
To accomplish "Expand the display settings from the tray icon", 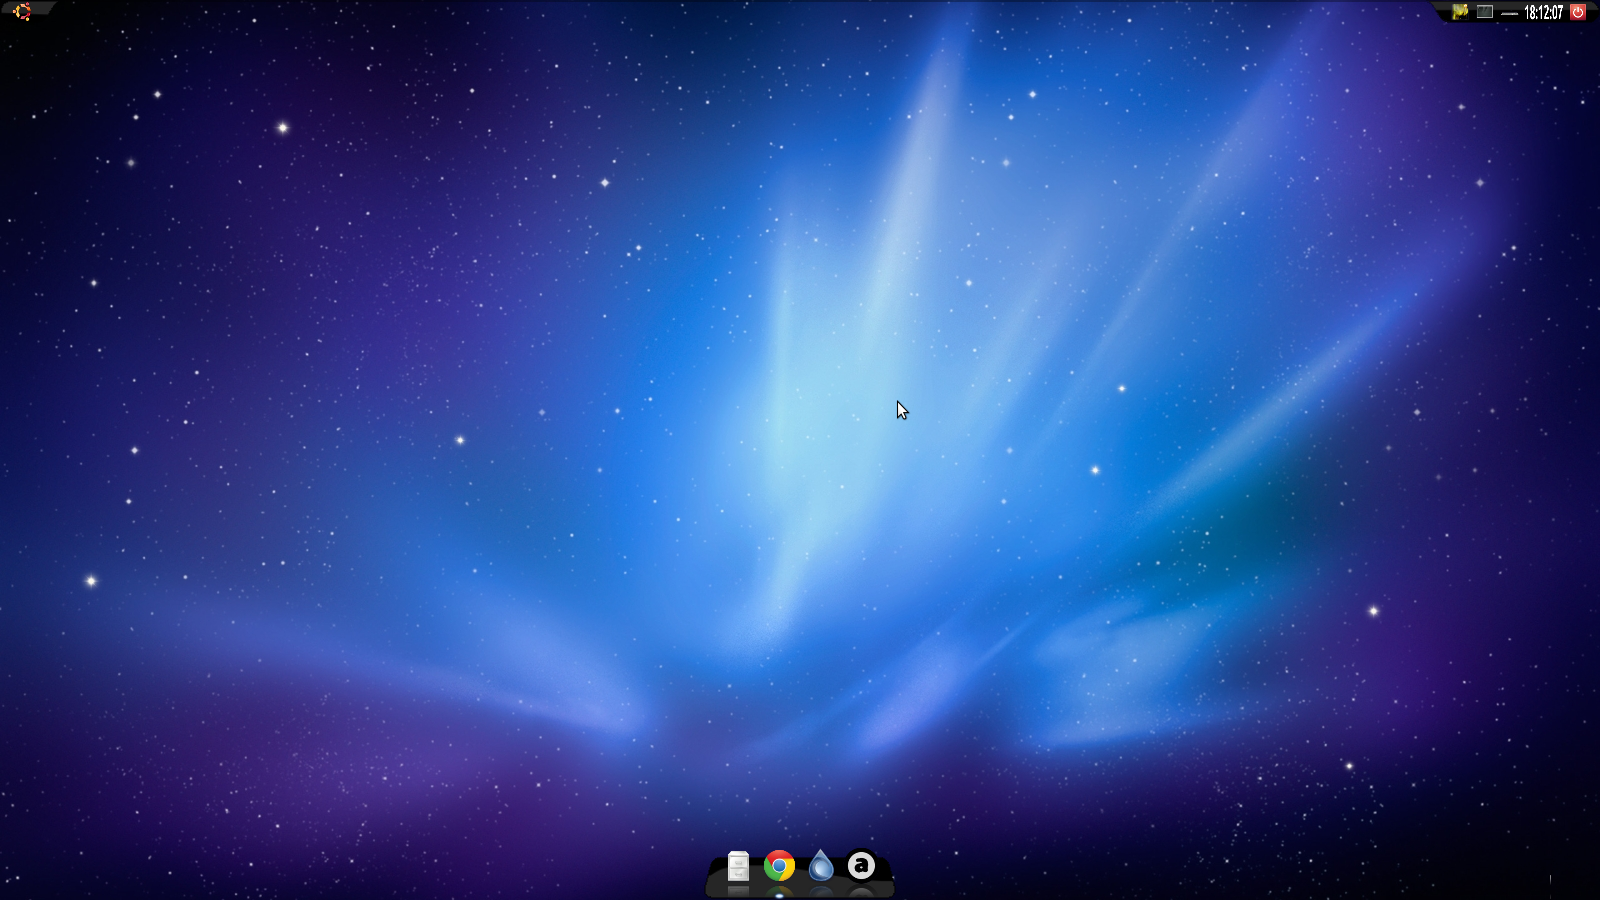I will coord(1485,12).
